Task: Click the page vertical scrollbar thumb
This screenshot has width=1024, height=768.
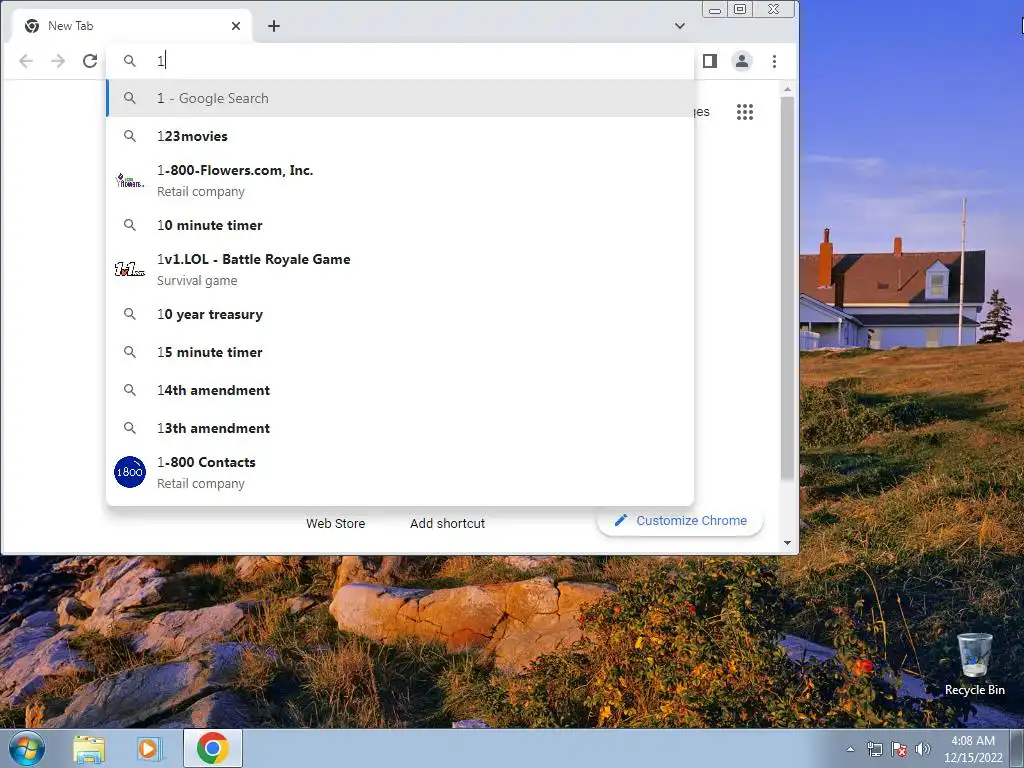Action: [788, 288]
